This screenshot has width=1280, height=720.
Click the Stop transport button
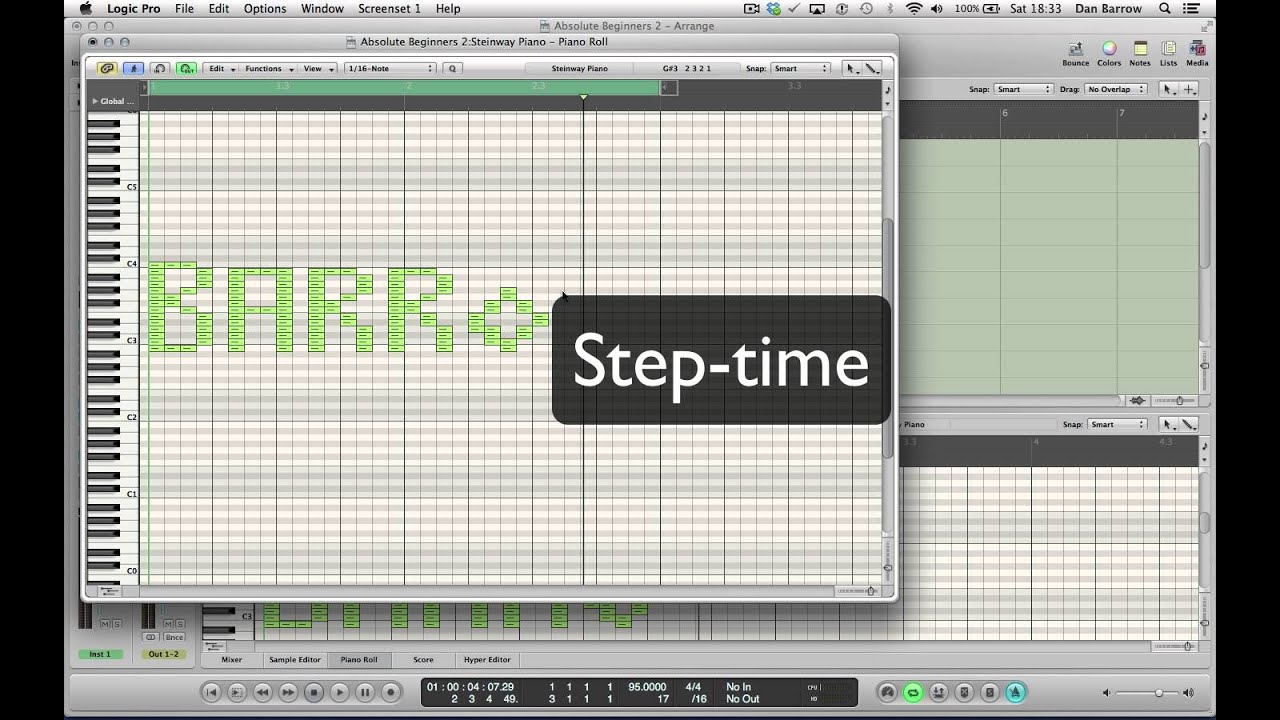pos(314,692)
